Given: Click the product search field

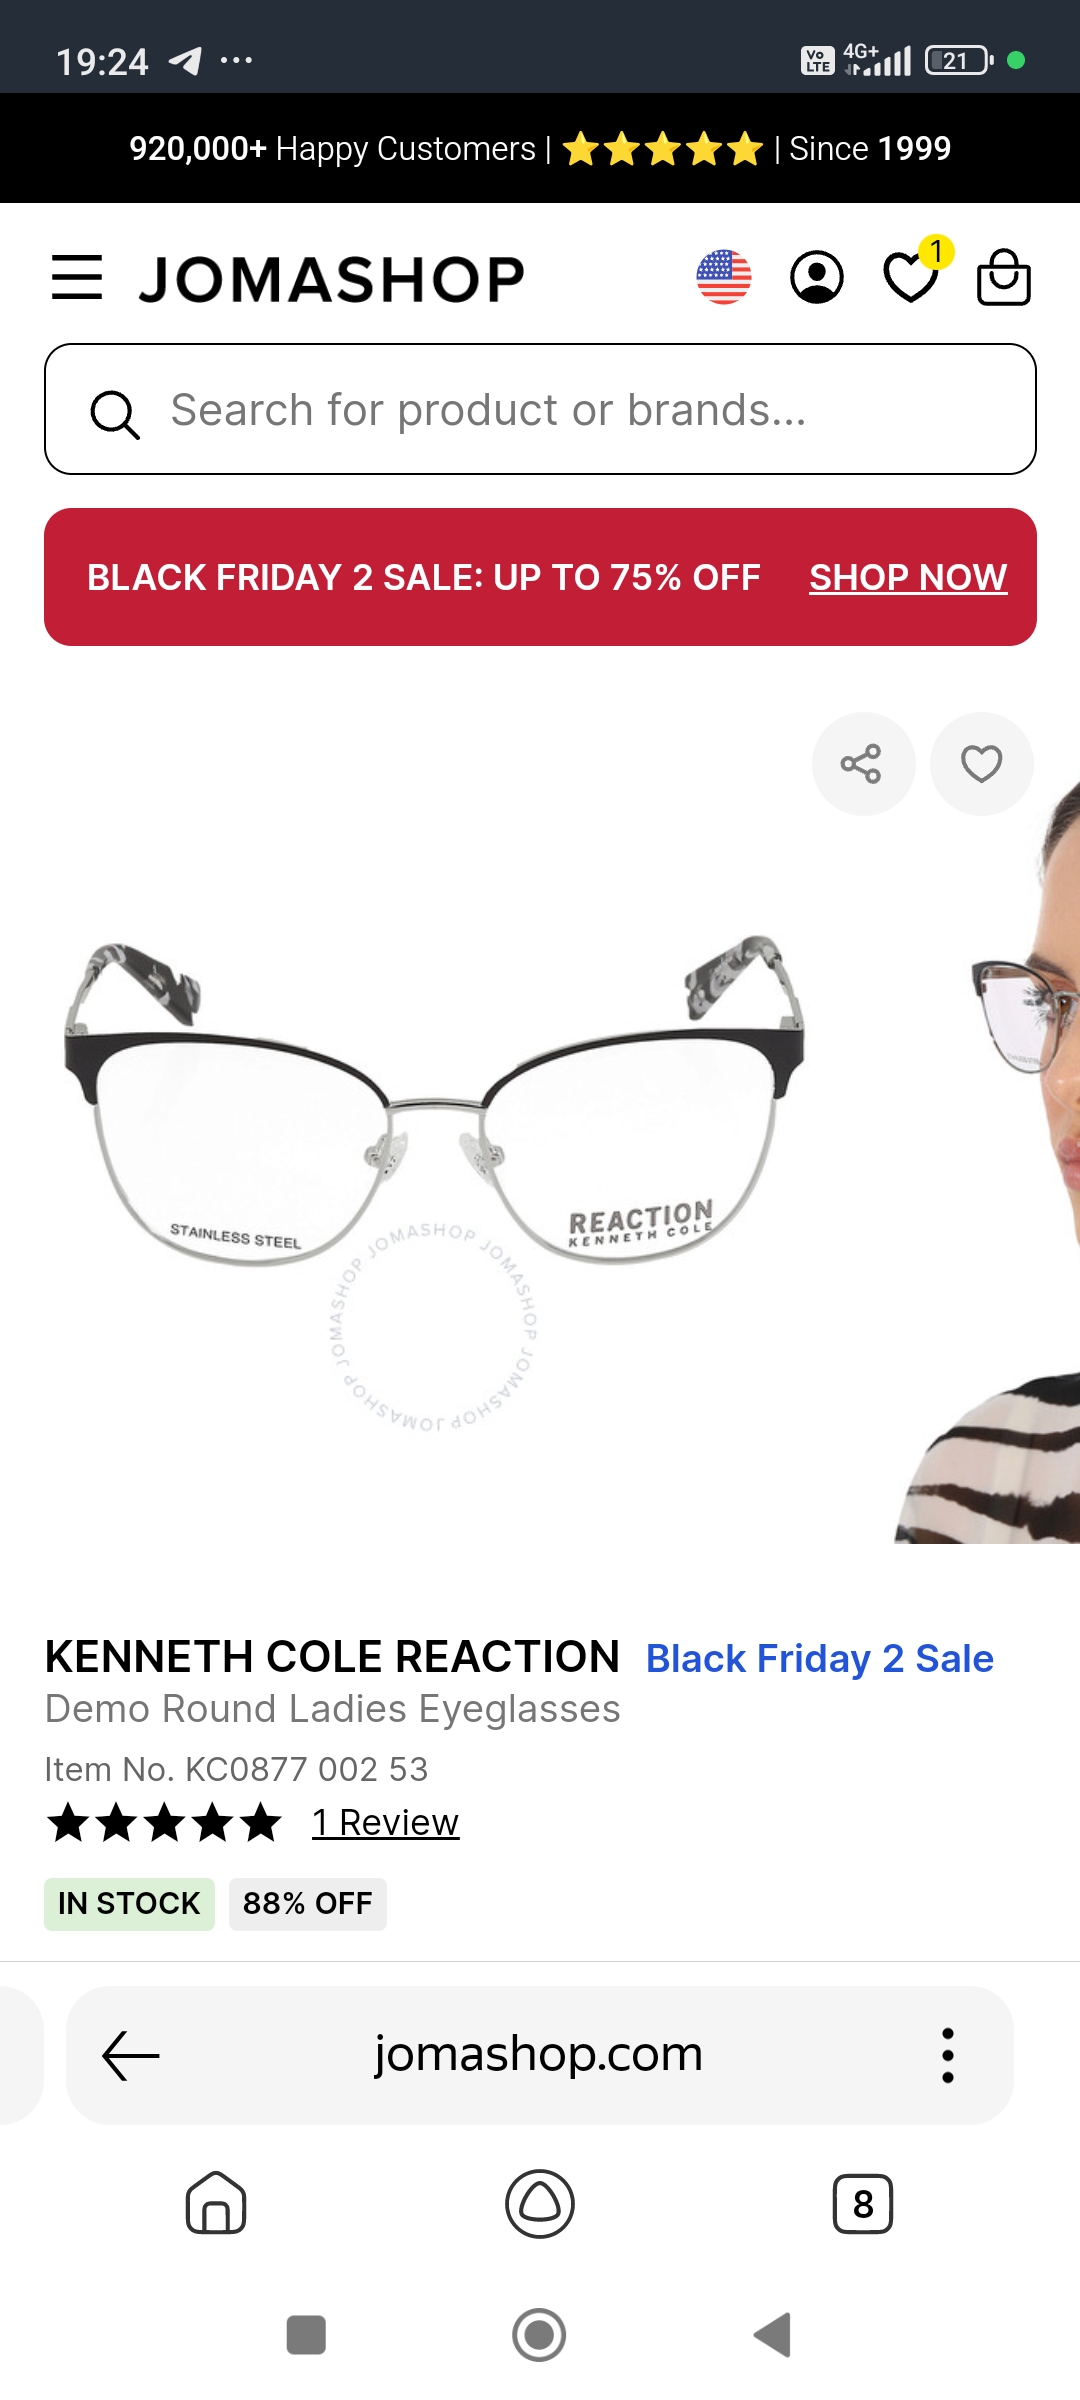Looking at the screenshot, I should click(540, 409).
